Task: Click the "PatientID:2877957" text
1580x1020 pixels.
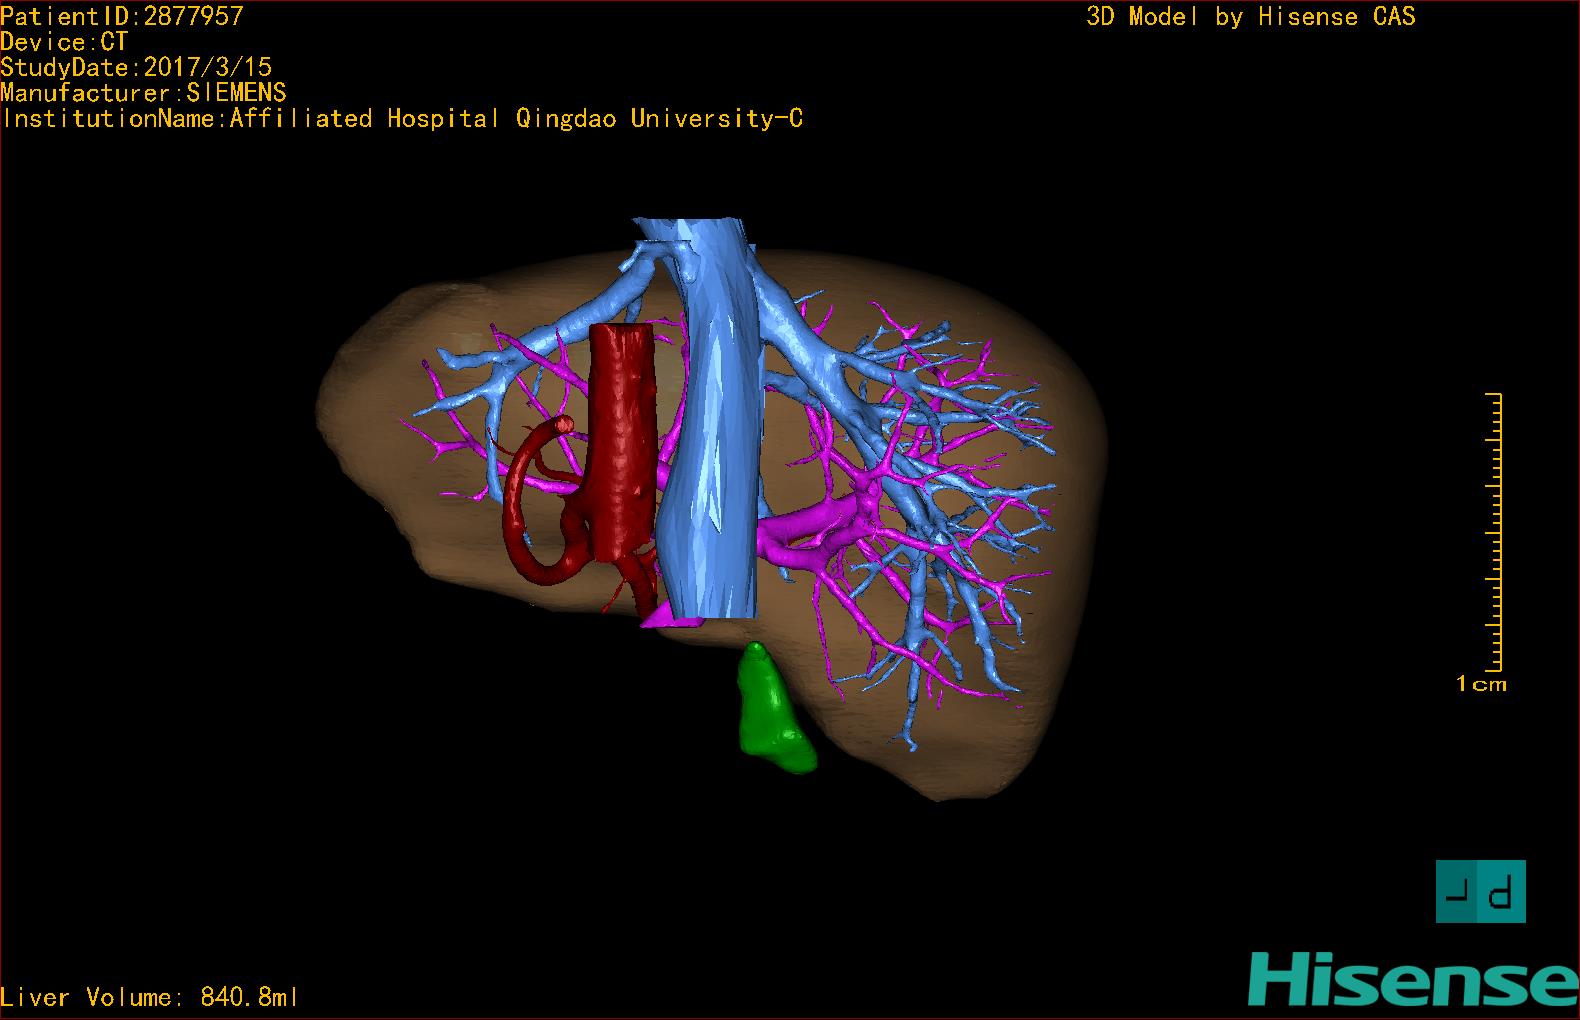Action: click(x=122, y=16)
